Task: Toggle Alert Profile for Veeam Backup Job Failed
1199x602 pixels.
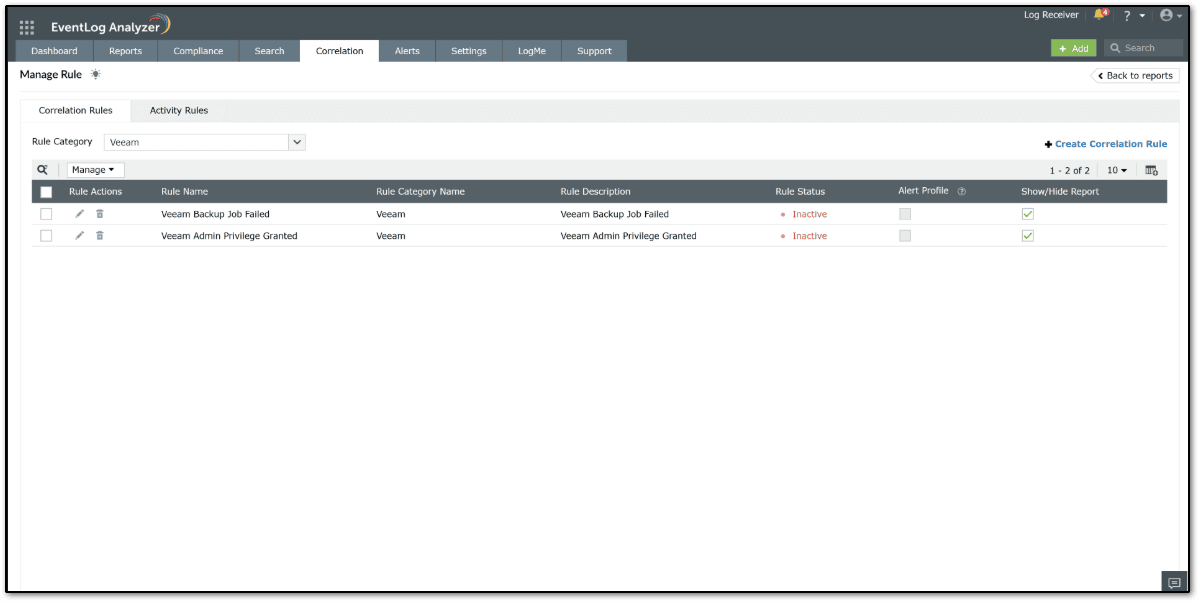Action: tap(905, 214)
